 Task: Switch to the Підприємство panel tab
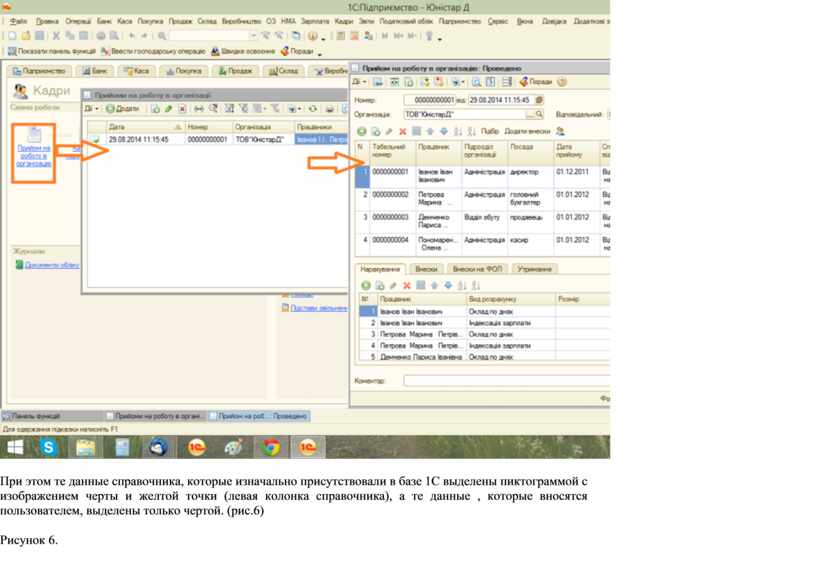coord(39,71)
